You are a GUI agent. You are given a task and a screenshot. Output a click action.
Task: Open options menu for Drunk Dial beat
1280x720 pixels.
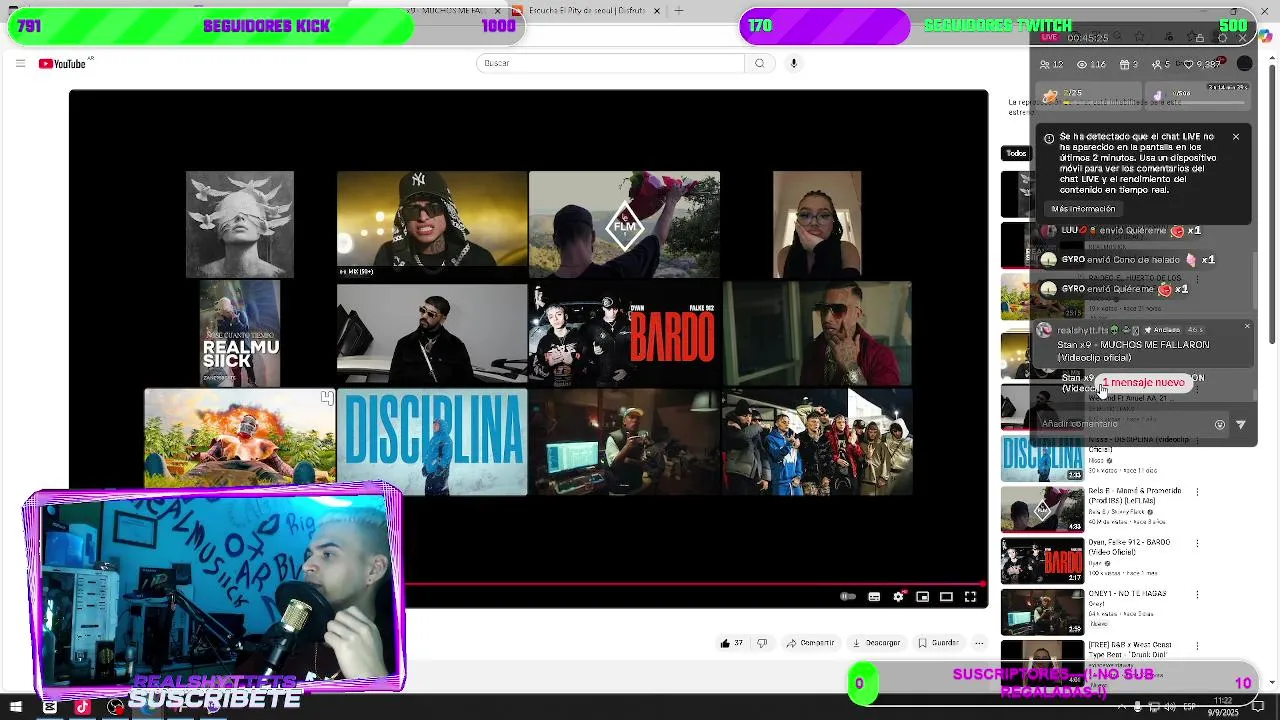point(1198,648)
